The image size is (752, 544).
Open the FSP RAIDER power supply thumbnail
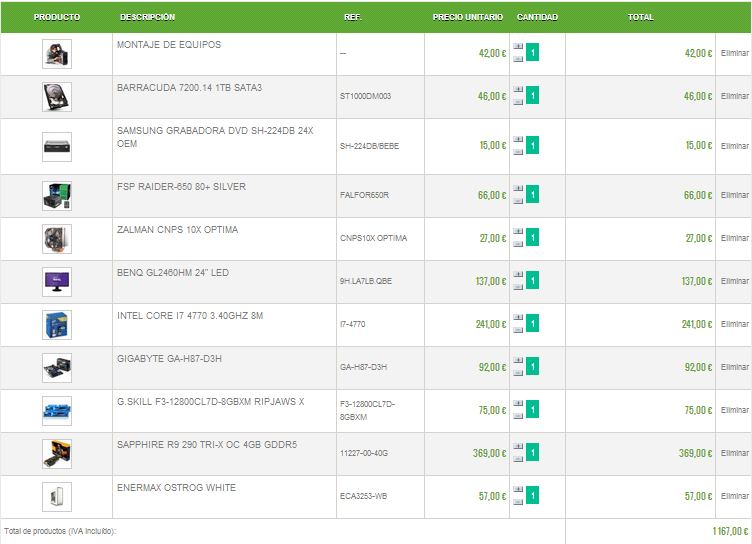[x=57, y=196]
